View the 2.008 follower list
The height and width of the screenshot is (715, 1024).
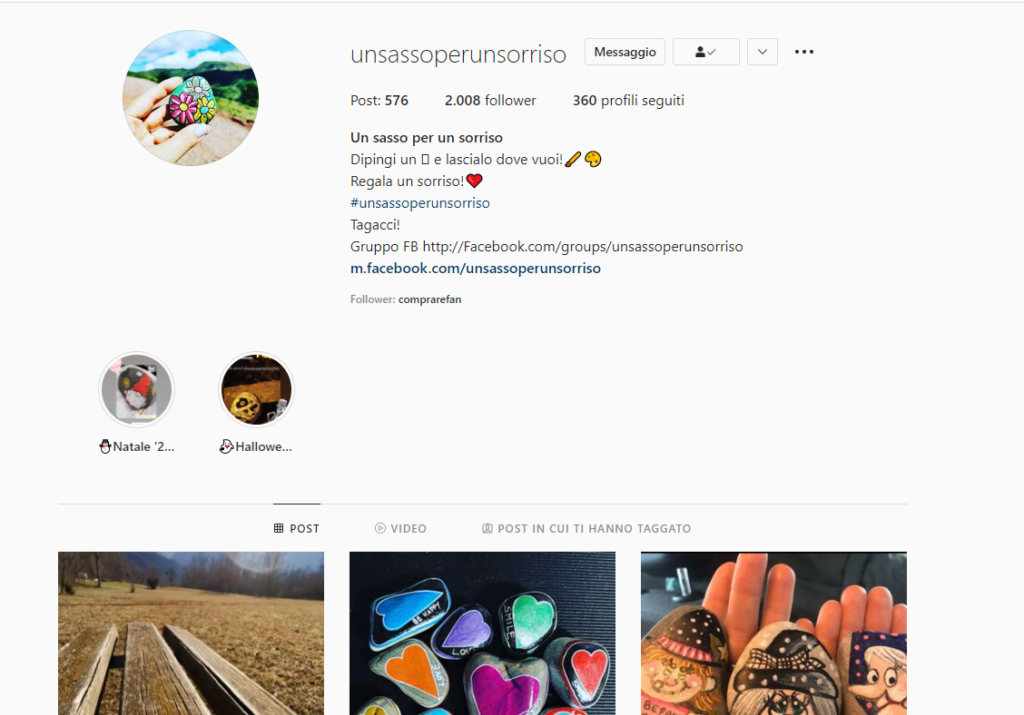pos(490,101)
